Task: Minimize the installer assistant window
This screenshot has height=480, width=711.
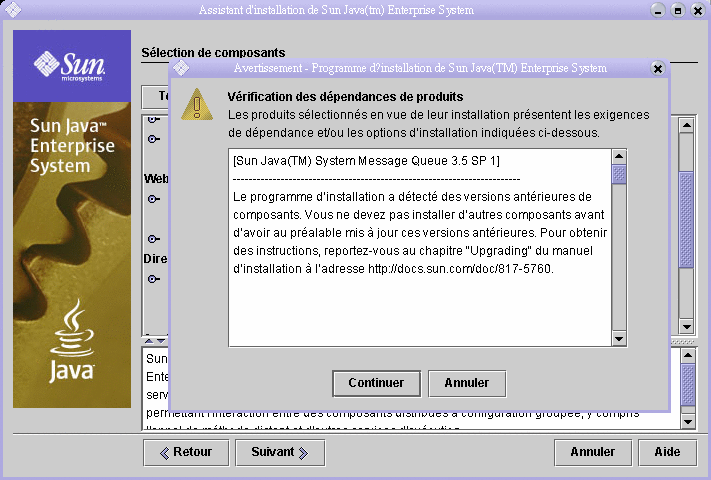Action: click(x=657, y=10)
